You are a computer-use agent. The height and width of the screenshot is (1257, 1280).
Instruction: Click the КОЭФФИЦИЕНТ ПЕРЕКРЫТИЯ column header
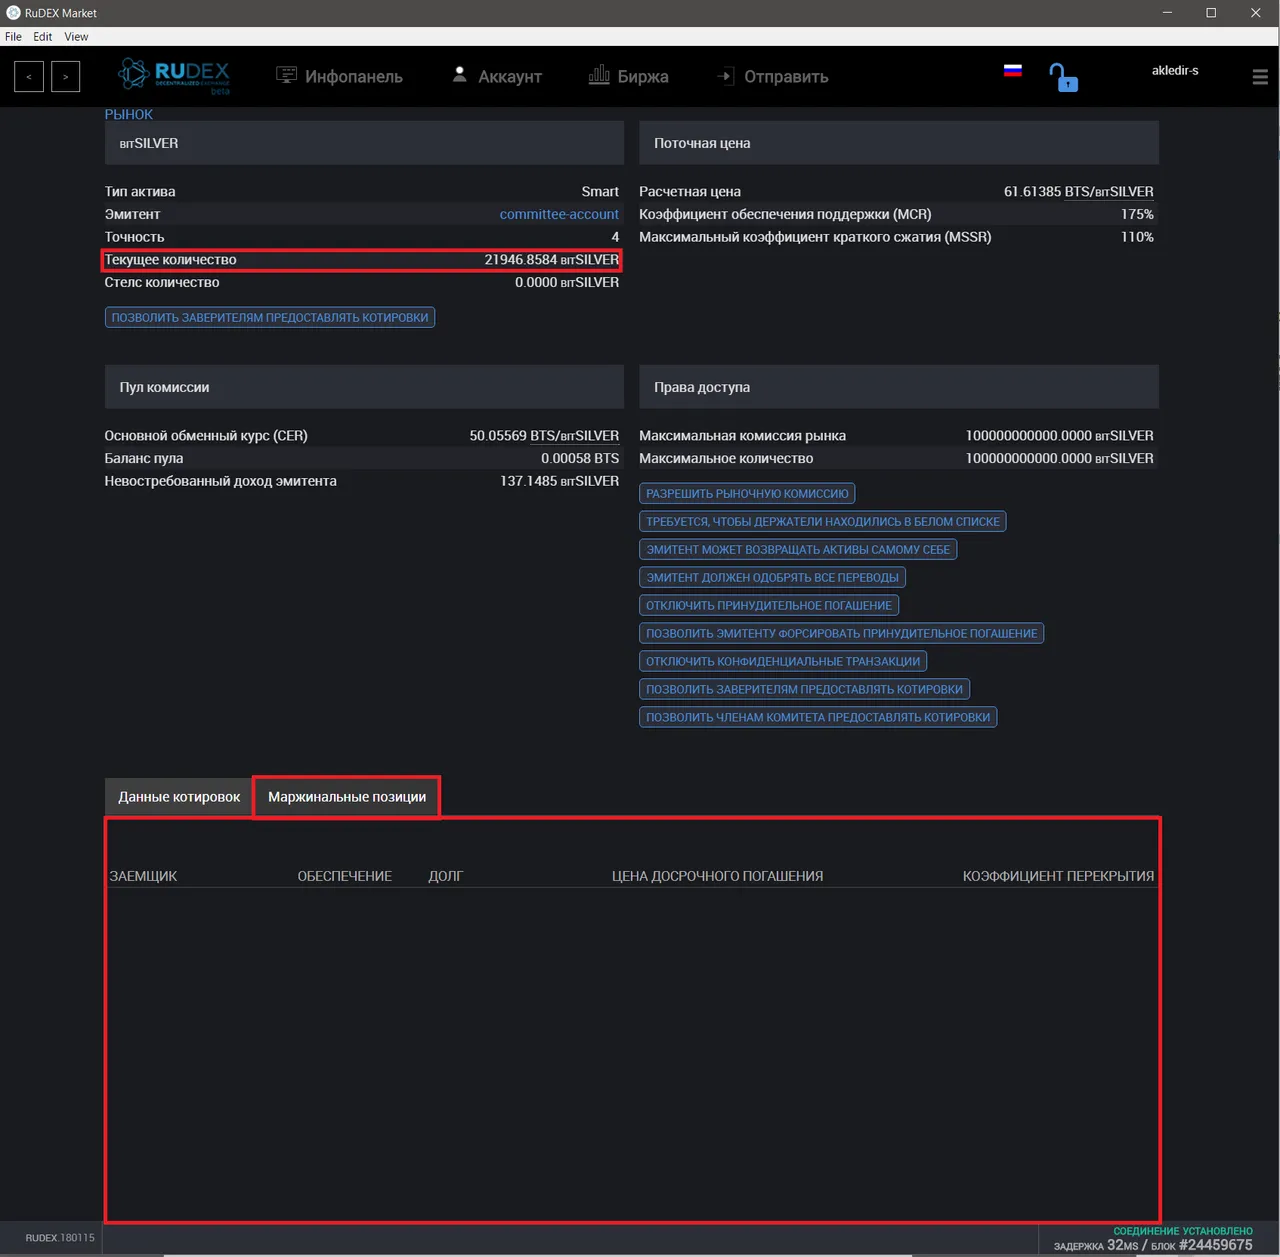1058,876
